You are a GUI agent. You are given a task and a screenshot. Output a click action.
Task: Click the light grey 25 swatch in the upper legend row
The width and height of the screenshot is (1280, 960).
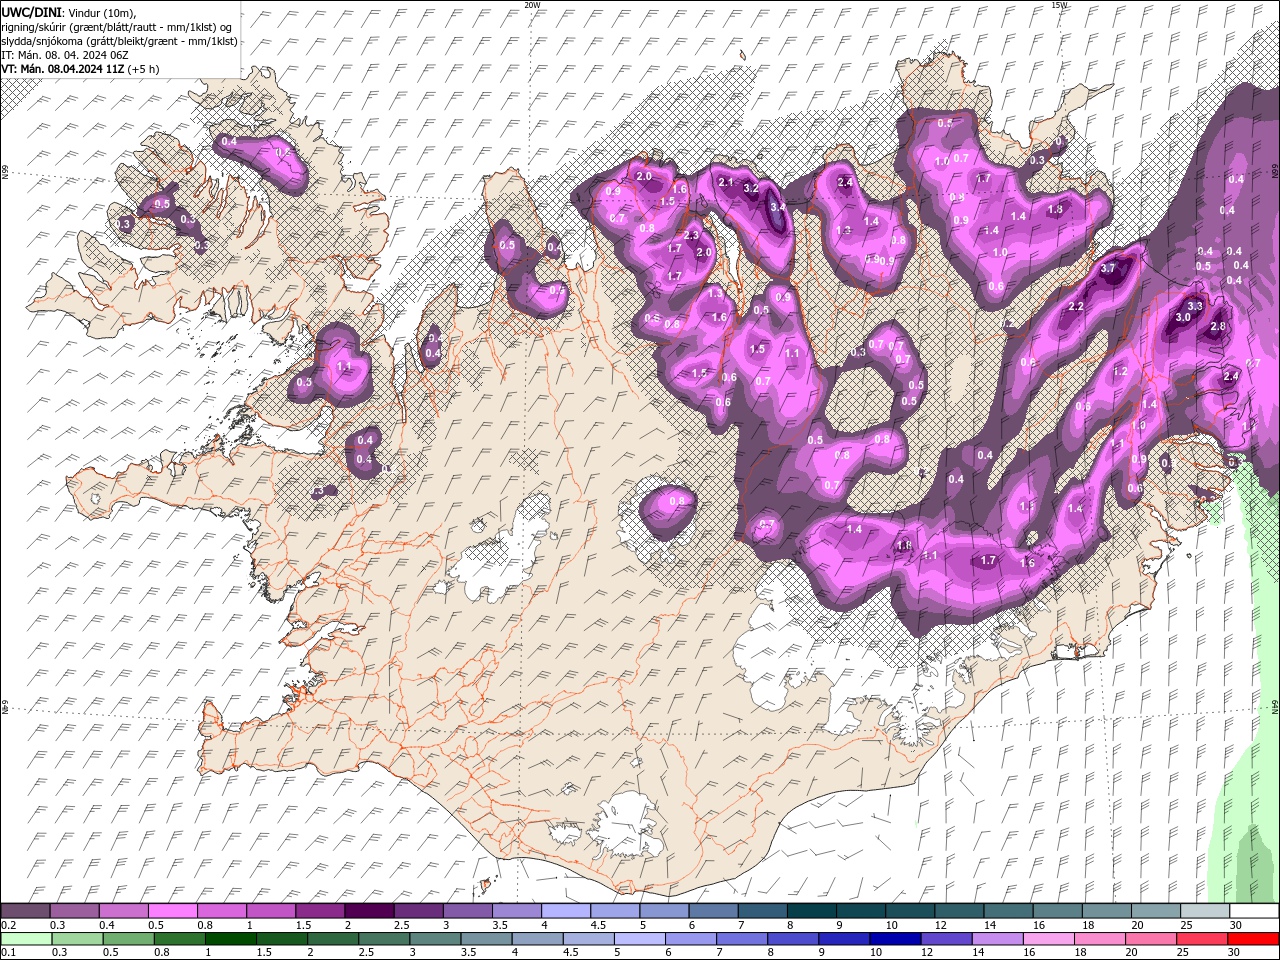(x=1204, y=911)
